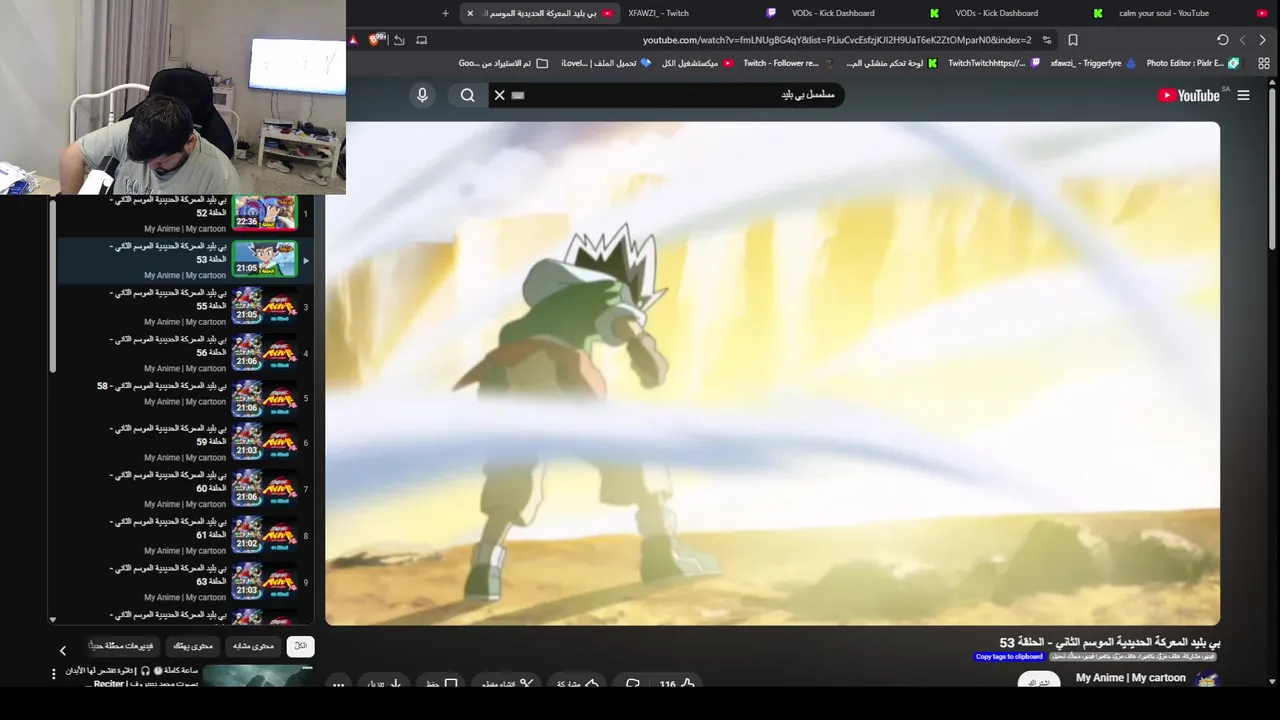Click Copy tags to clipboard button
1280x720 pixels.
click(x=1009, y=657)
